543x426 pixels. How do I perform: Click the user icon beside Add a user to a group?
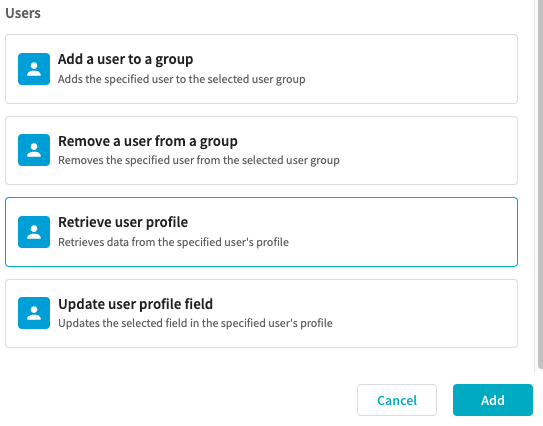tap(34, 69)
